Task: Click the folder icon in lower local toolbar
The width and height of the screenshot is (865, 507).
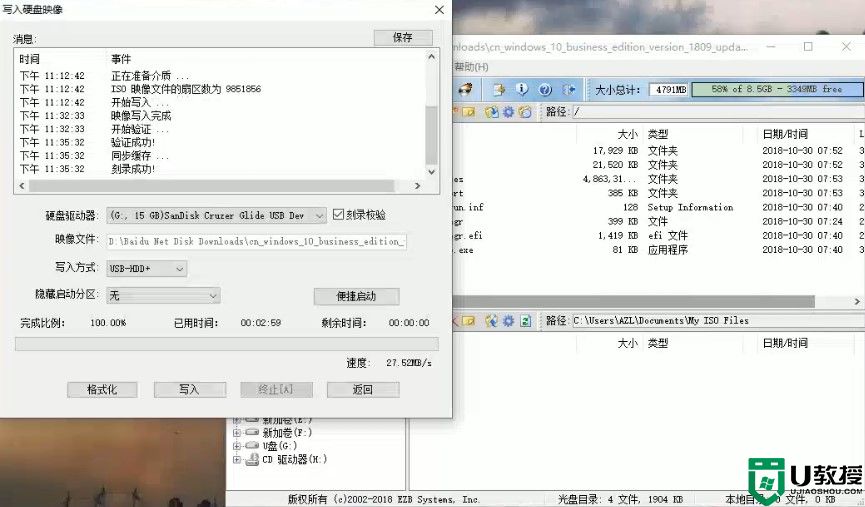Action: (x=468, y=321)
